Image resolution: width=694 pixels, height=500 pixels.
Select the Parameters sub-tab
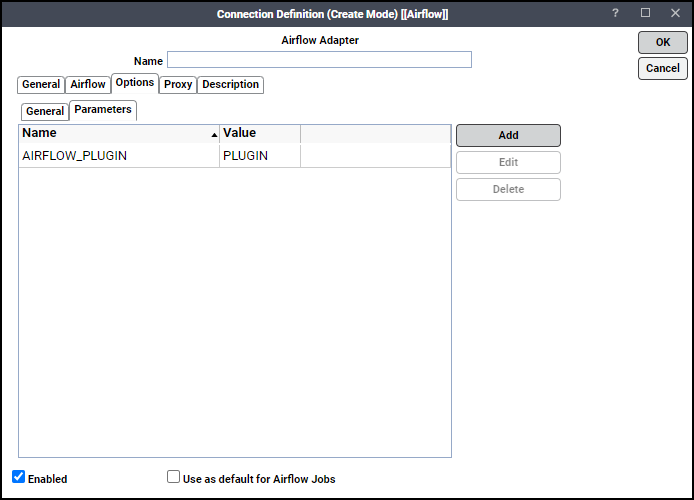pos(103,110)
